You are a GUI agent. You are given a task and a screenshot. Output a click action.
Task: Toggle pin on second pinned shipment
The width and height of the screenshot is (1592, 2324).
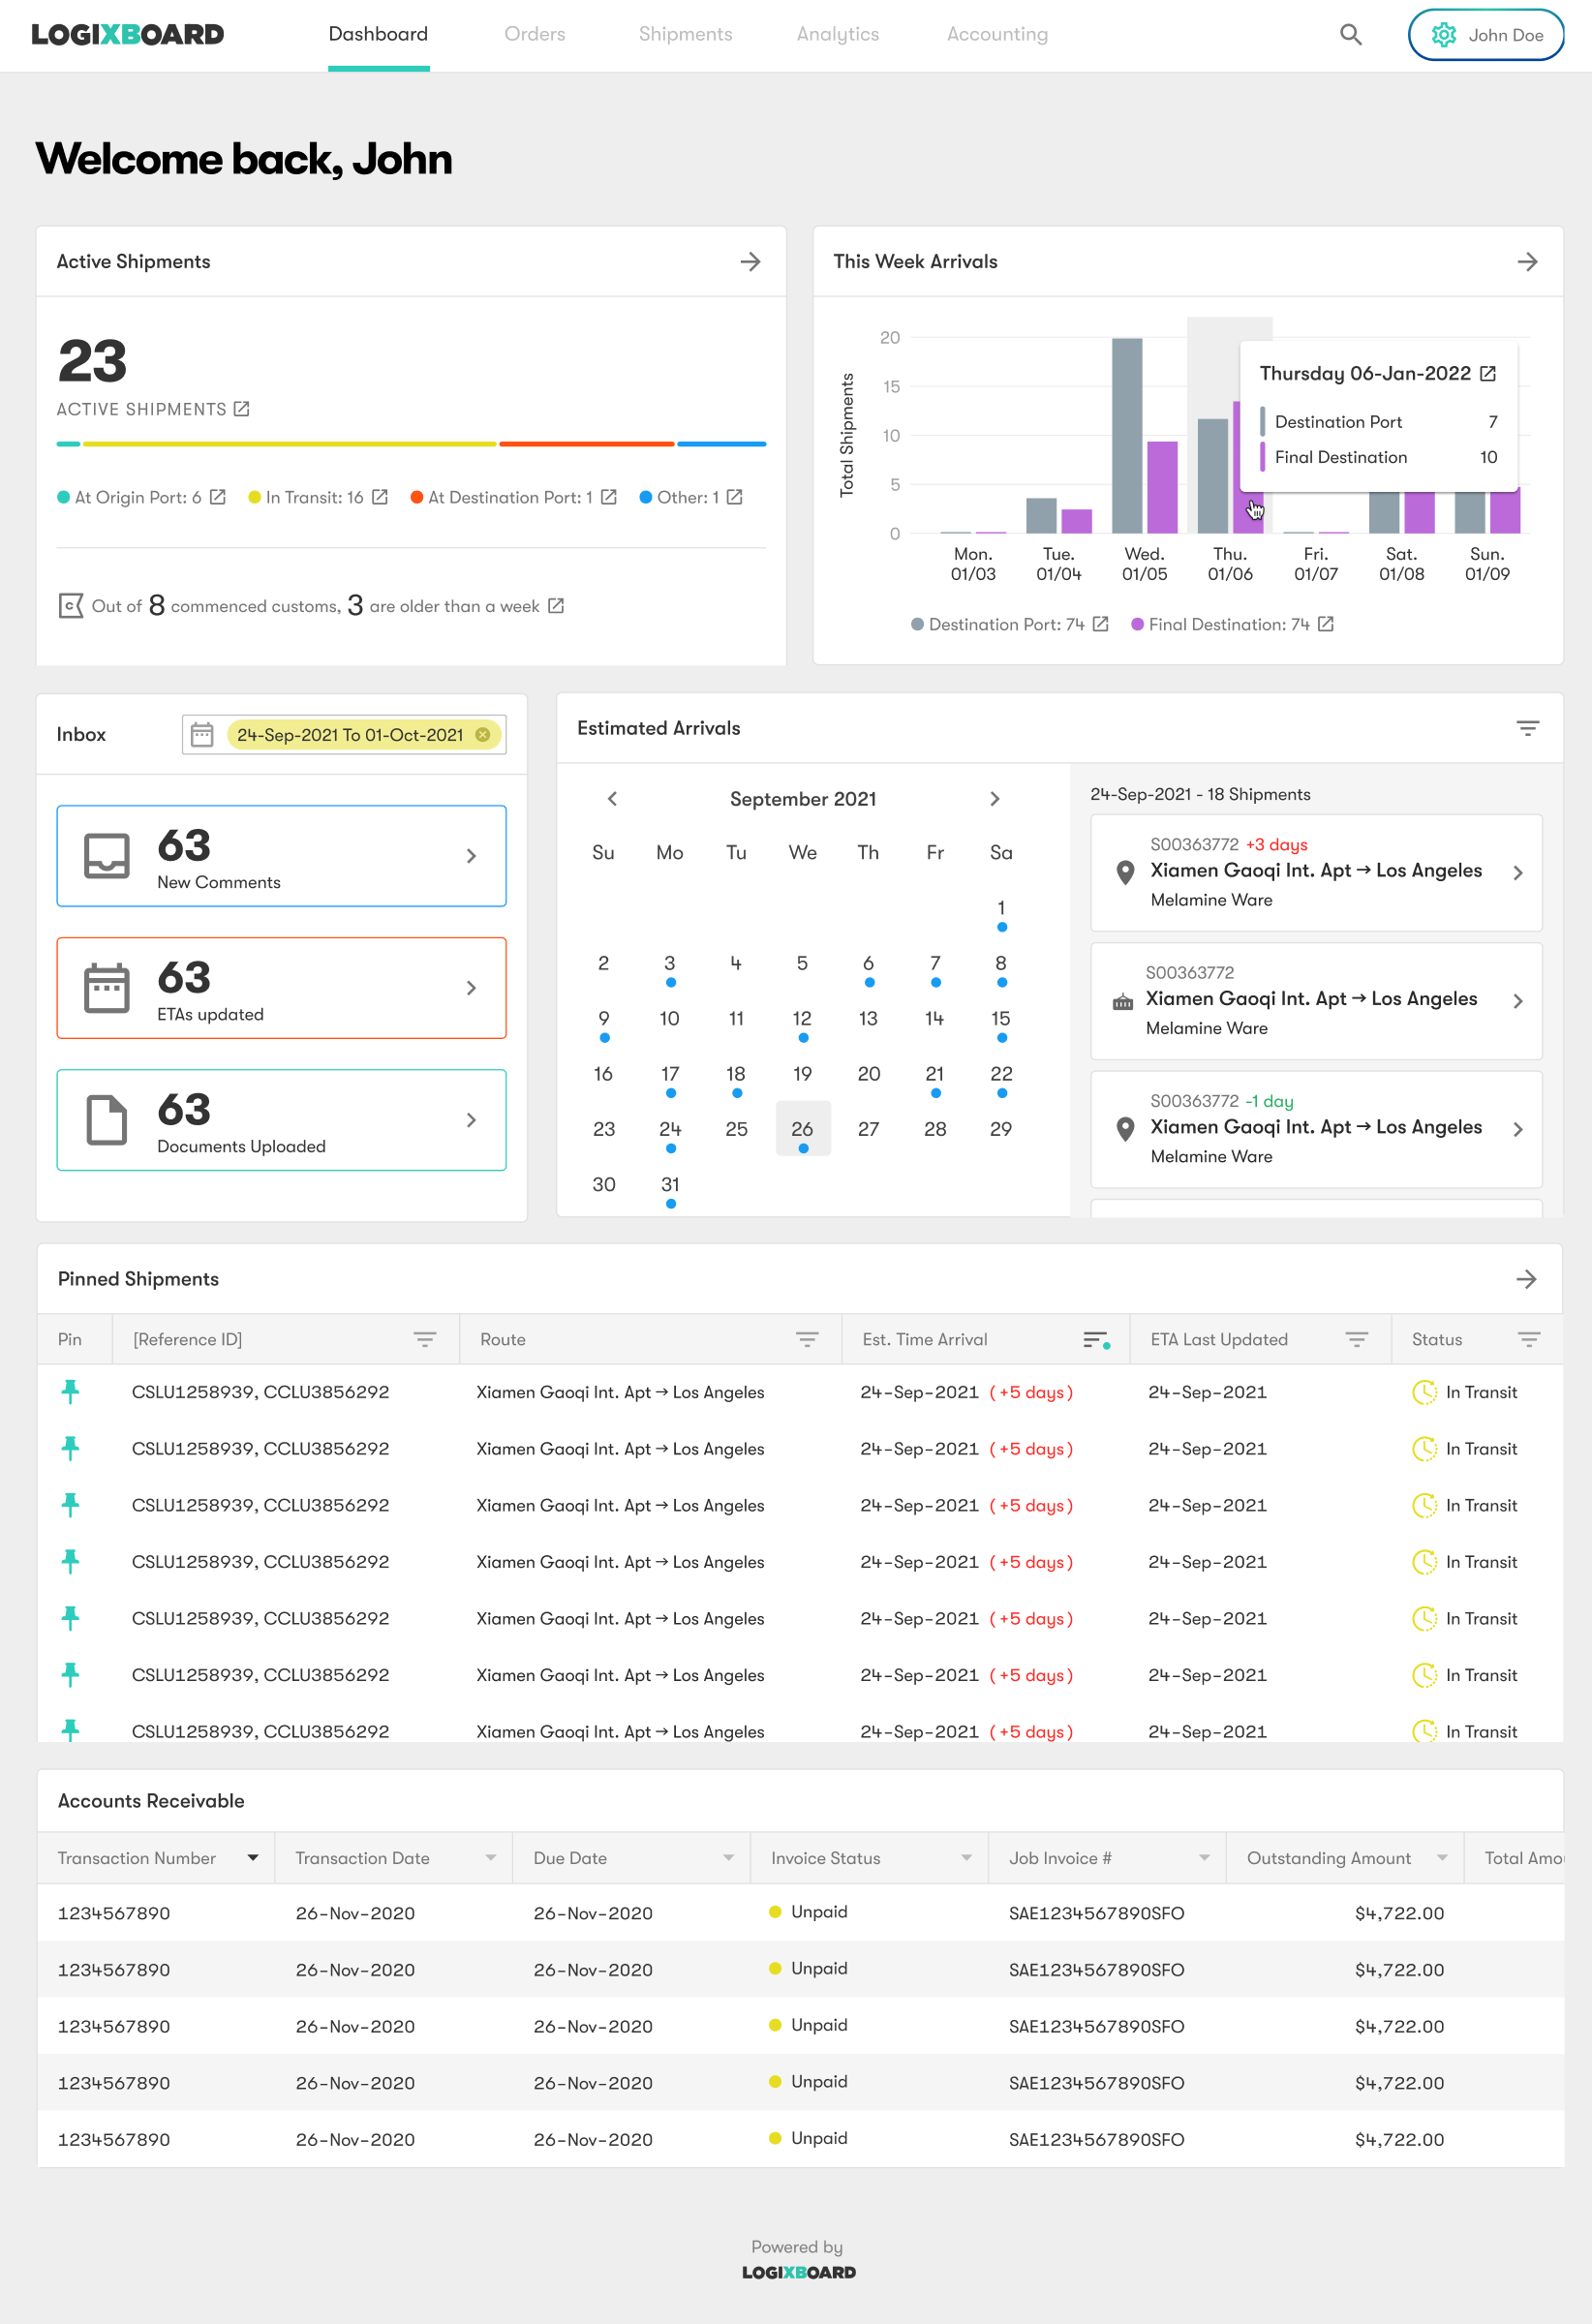tap(70, 1448)
